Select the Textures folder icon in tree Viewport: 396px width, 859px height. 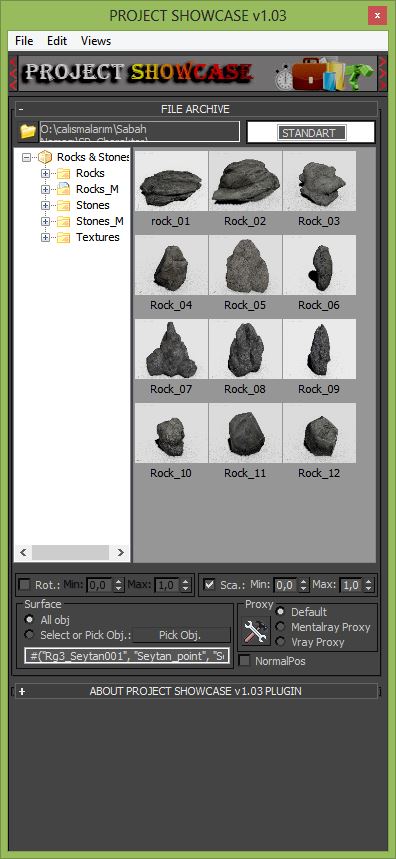pos(64,237)
